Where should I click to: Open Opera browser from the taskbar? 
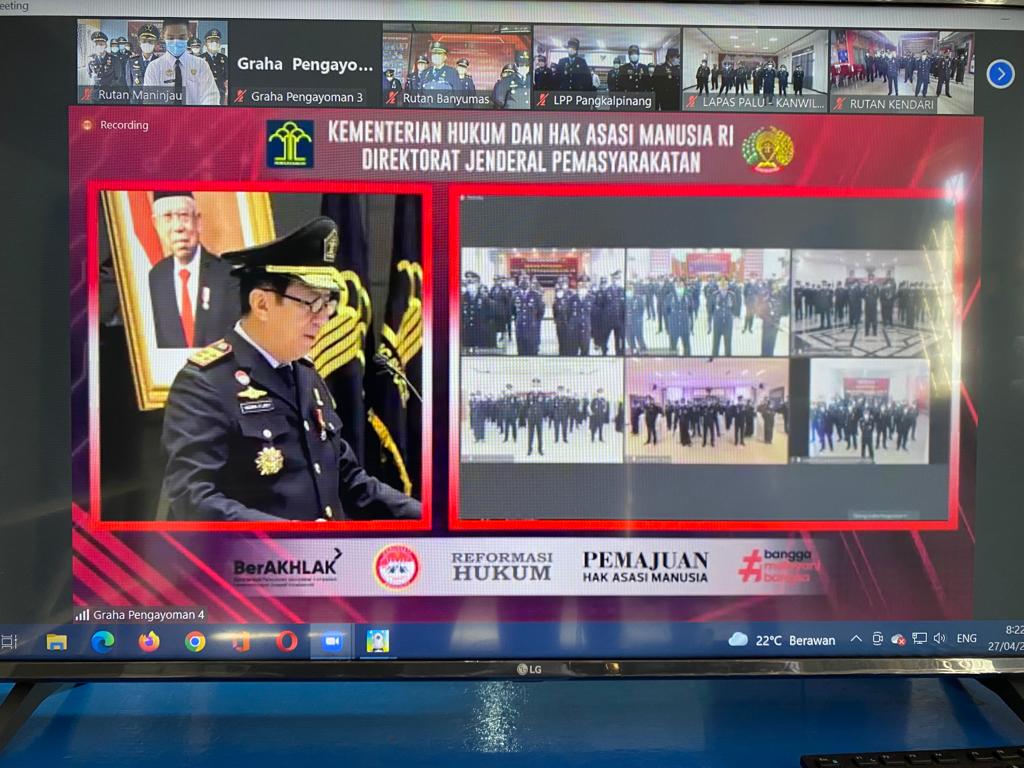click(287, 641)
